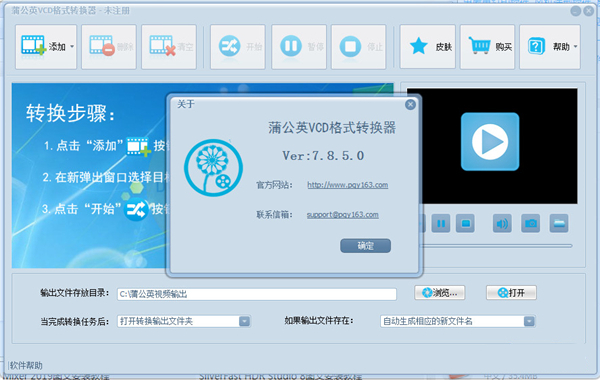Click the 转换步骤 heading text

[x=71, y=114]
